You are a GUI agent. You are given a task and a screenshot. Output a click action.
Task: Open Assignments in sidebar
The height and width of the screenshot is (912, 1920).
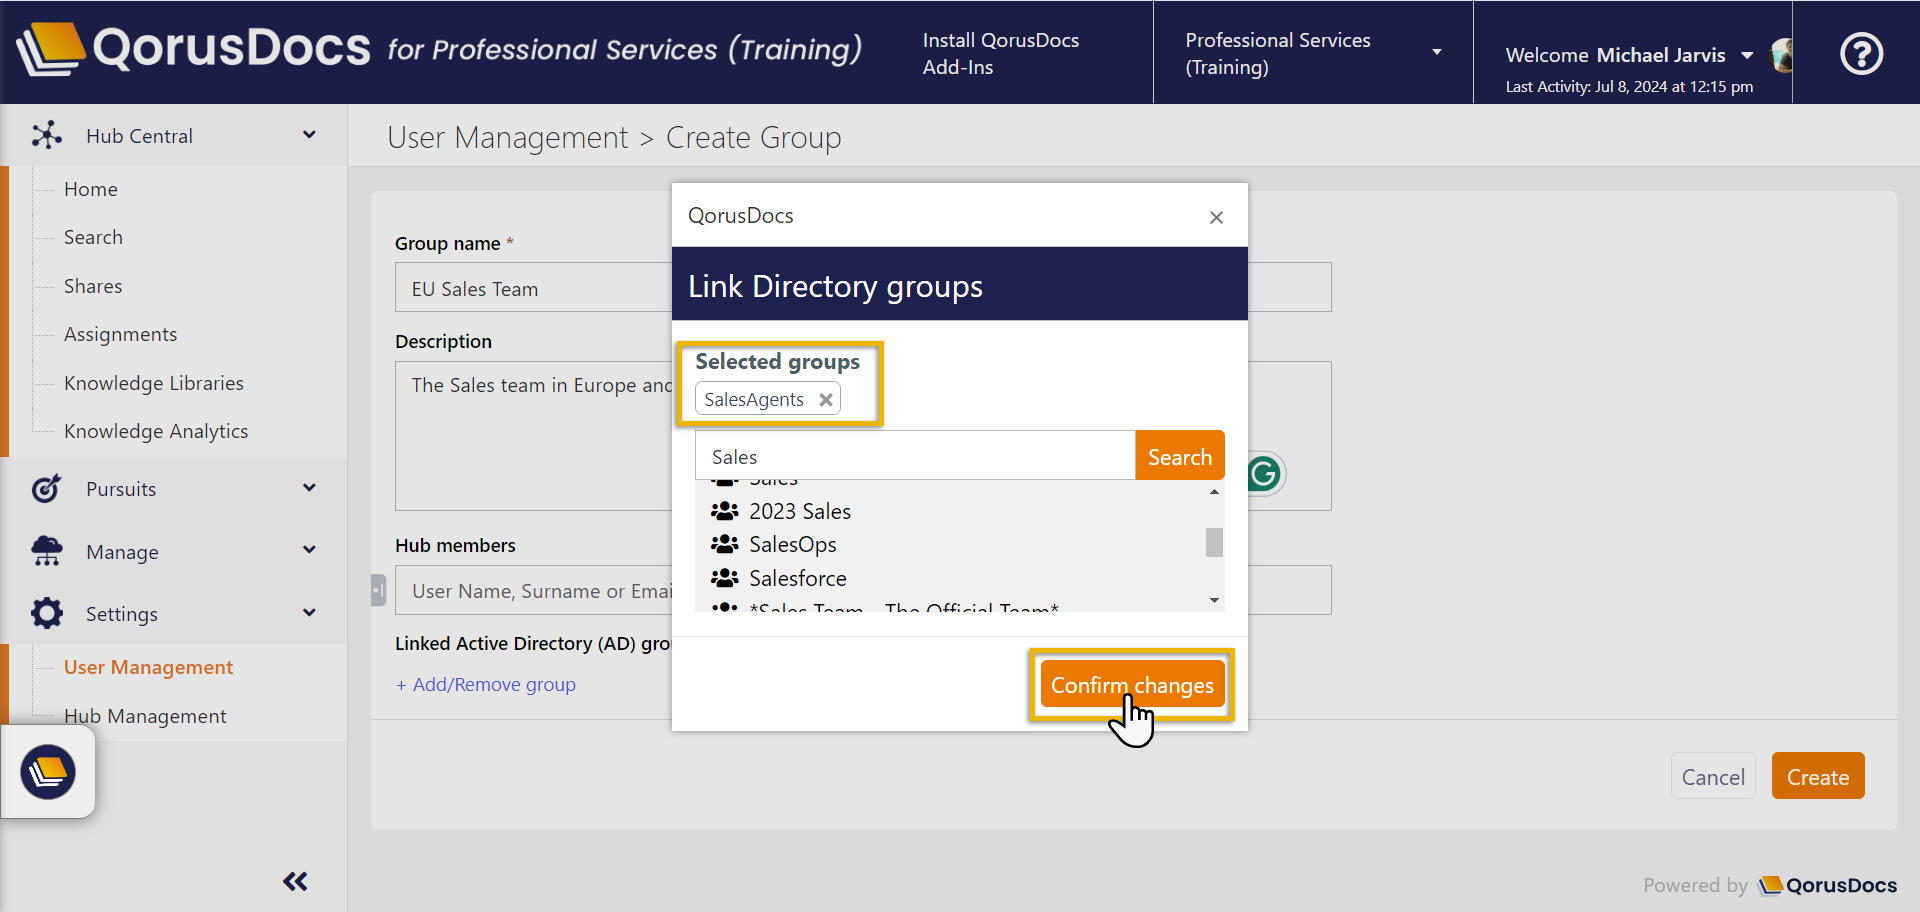120,334
